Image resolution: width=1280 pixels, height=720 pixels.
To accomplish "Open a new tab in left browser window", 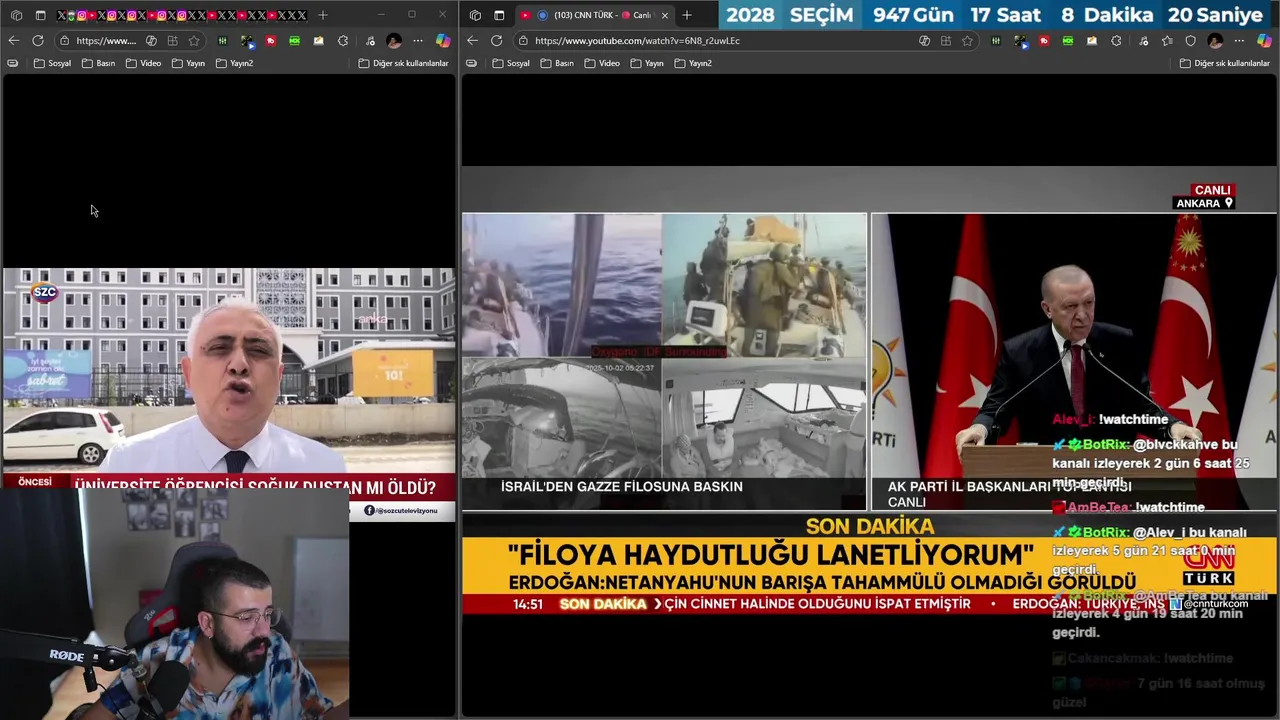I will 323,15.
